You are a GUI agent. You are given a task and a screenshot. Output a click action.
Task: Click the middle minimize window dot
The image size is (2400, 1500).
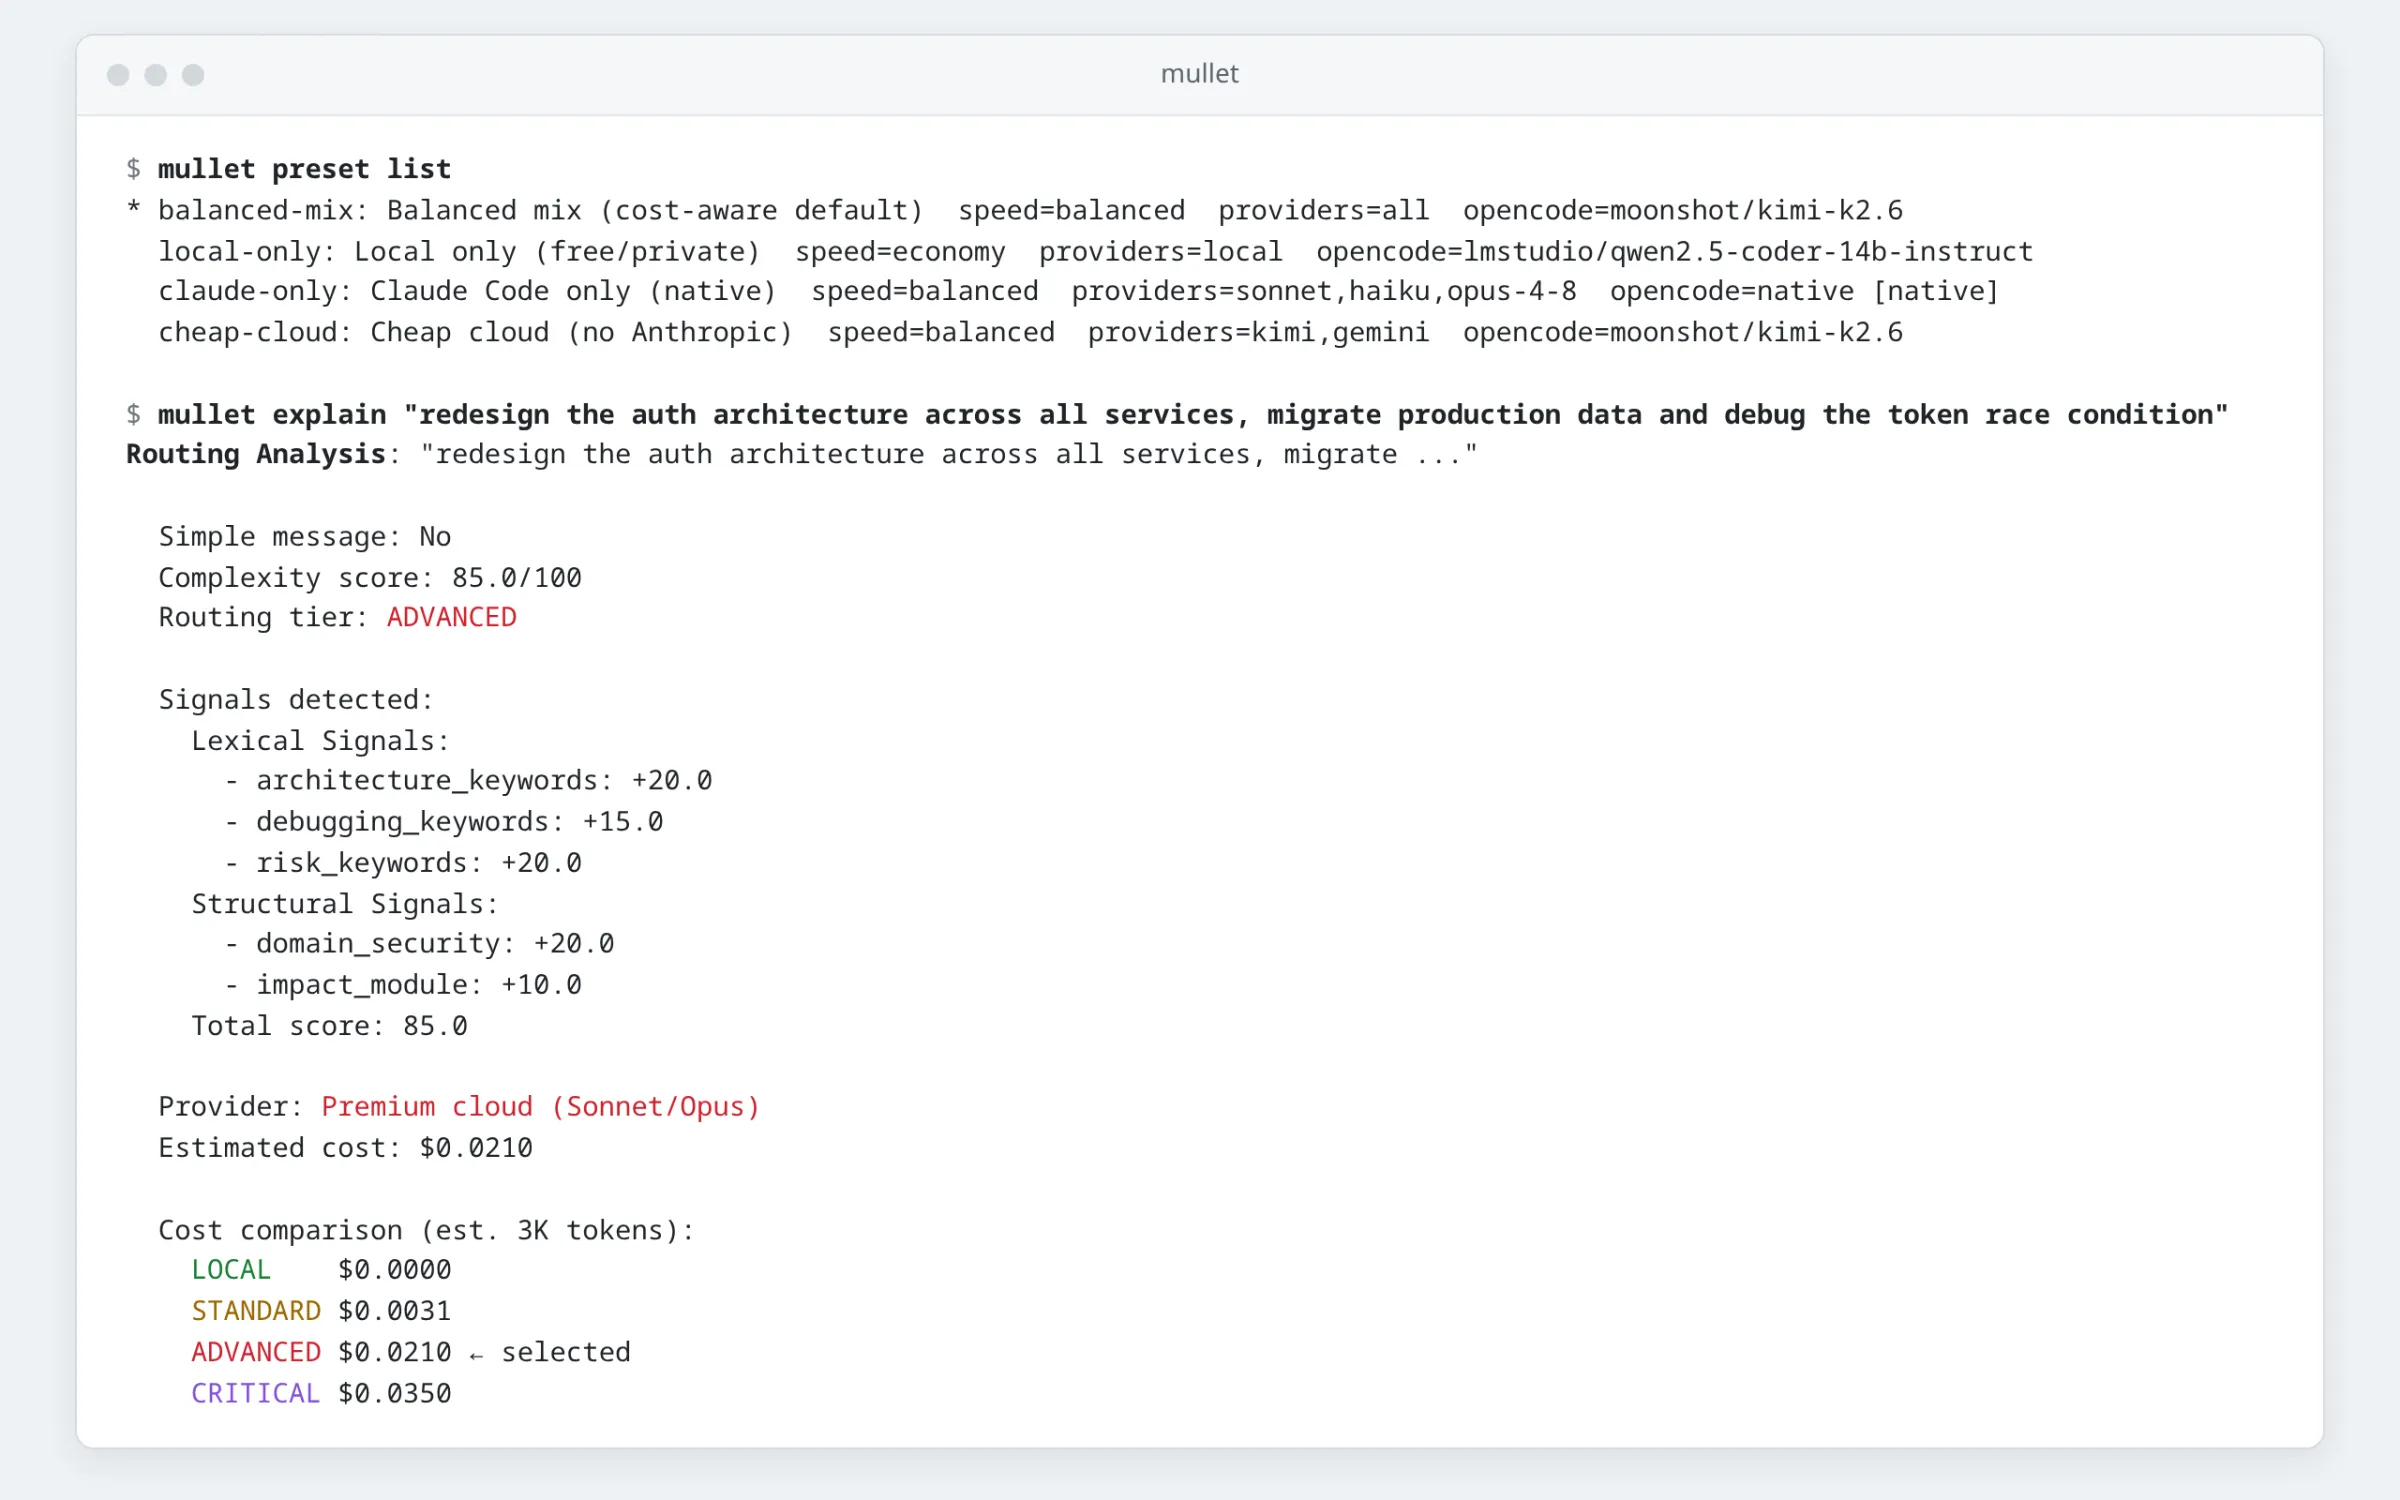pyautogui.click(x=155, y=75)
